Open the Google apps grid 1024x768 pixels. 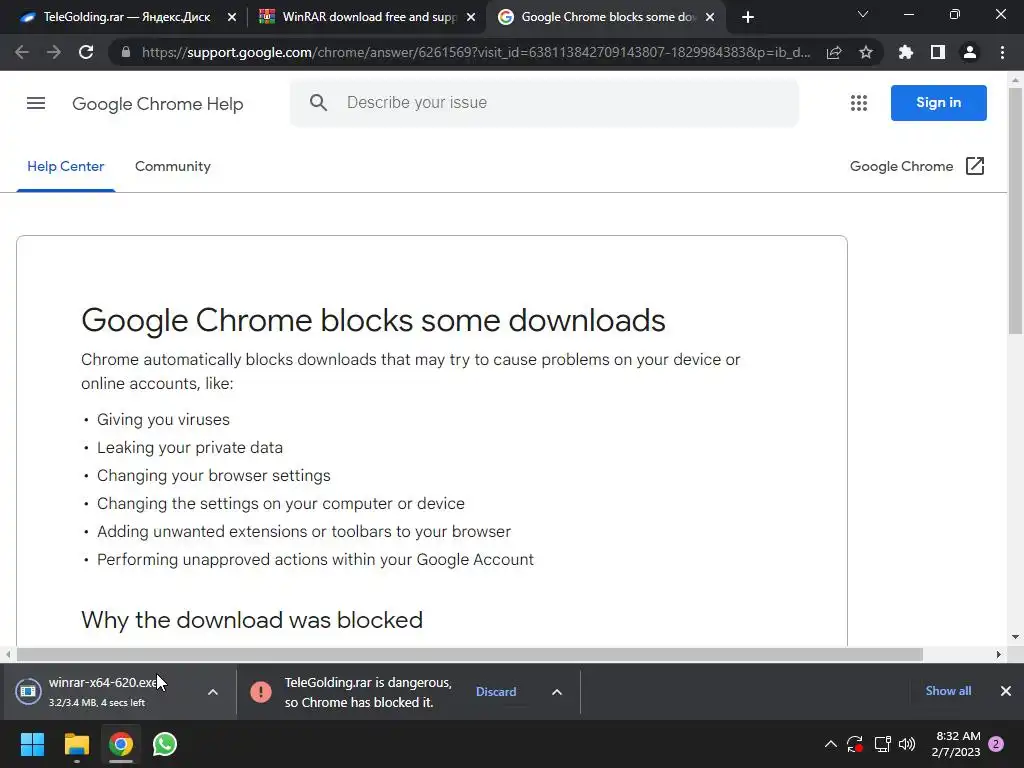point(859,103)
